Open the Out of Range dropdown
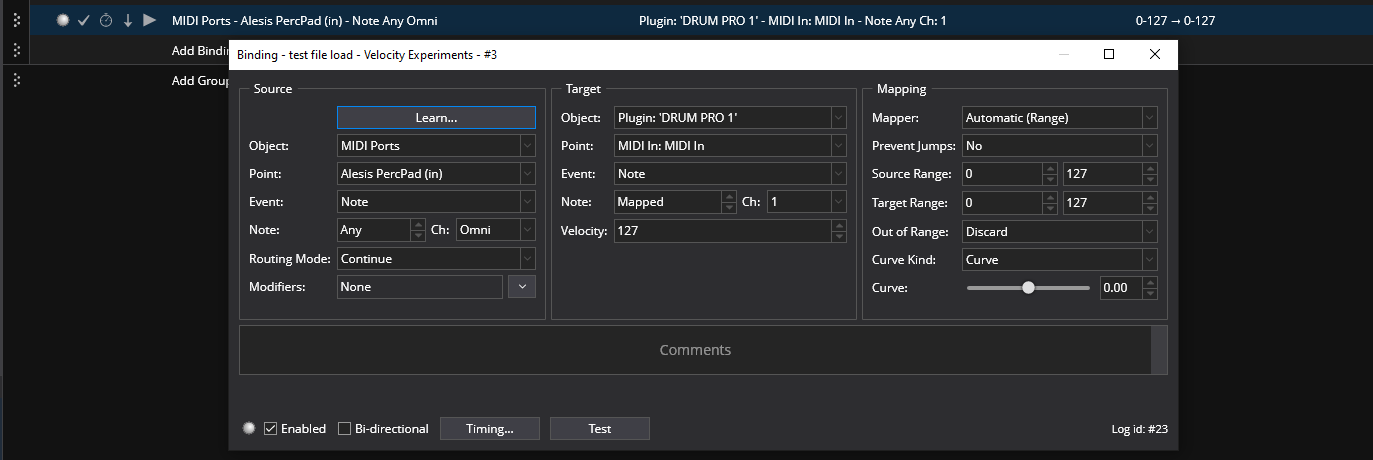The height and width of the screenshot is (460, 1373). pos(1059,231)
